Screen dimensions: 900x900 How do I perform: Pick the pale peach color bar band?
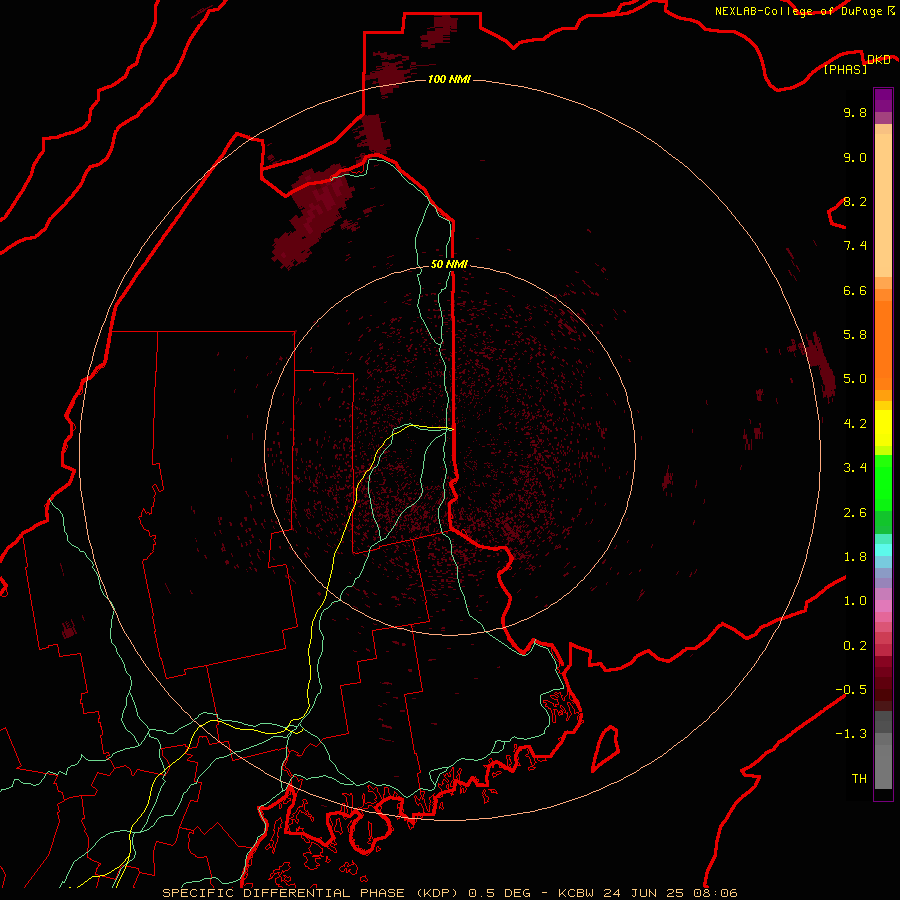tap(883, 205)
